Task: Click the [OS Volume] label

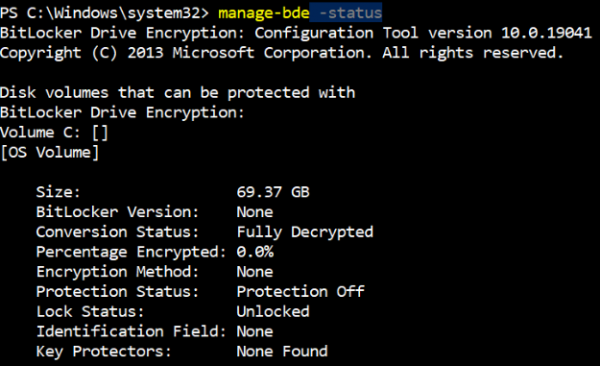Action: click(49, 152)
